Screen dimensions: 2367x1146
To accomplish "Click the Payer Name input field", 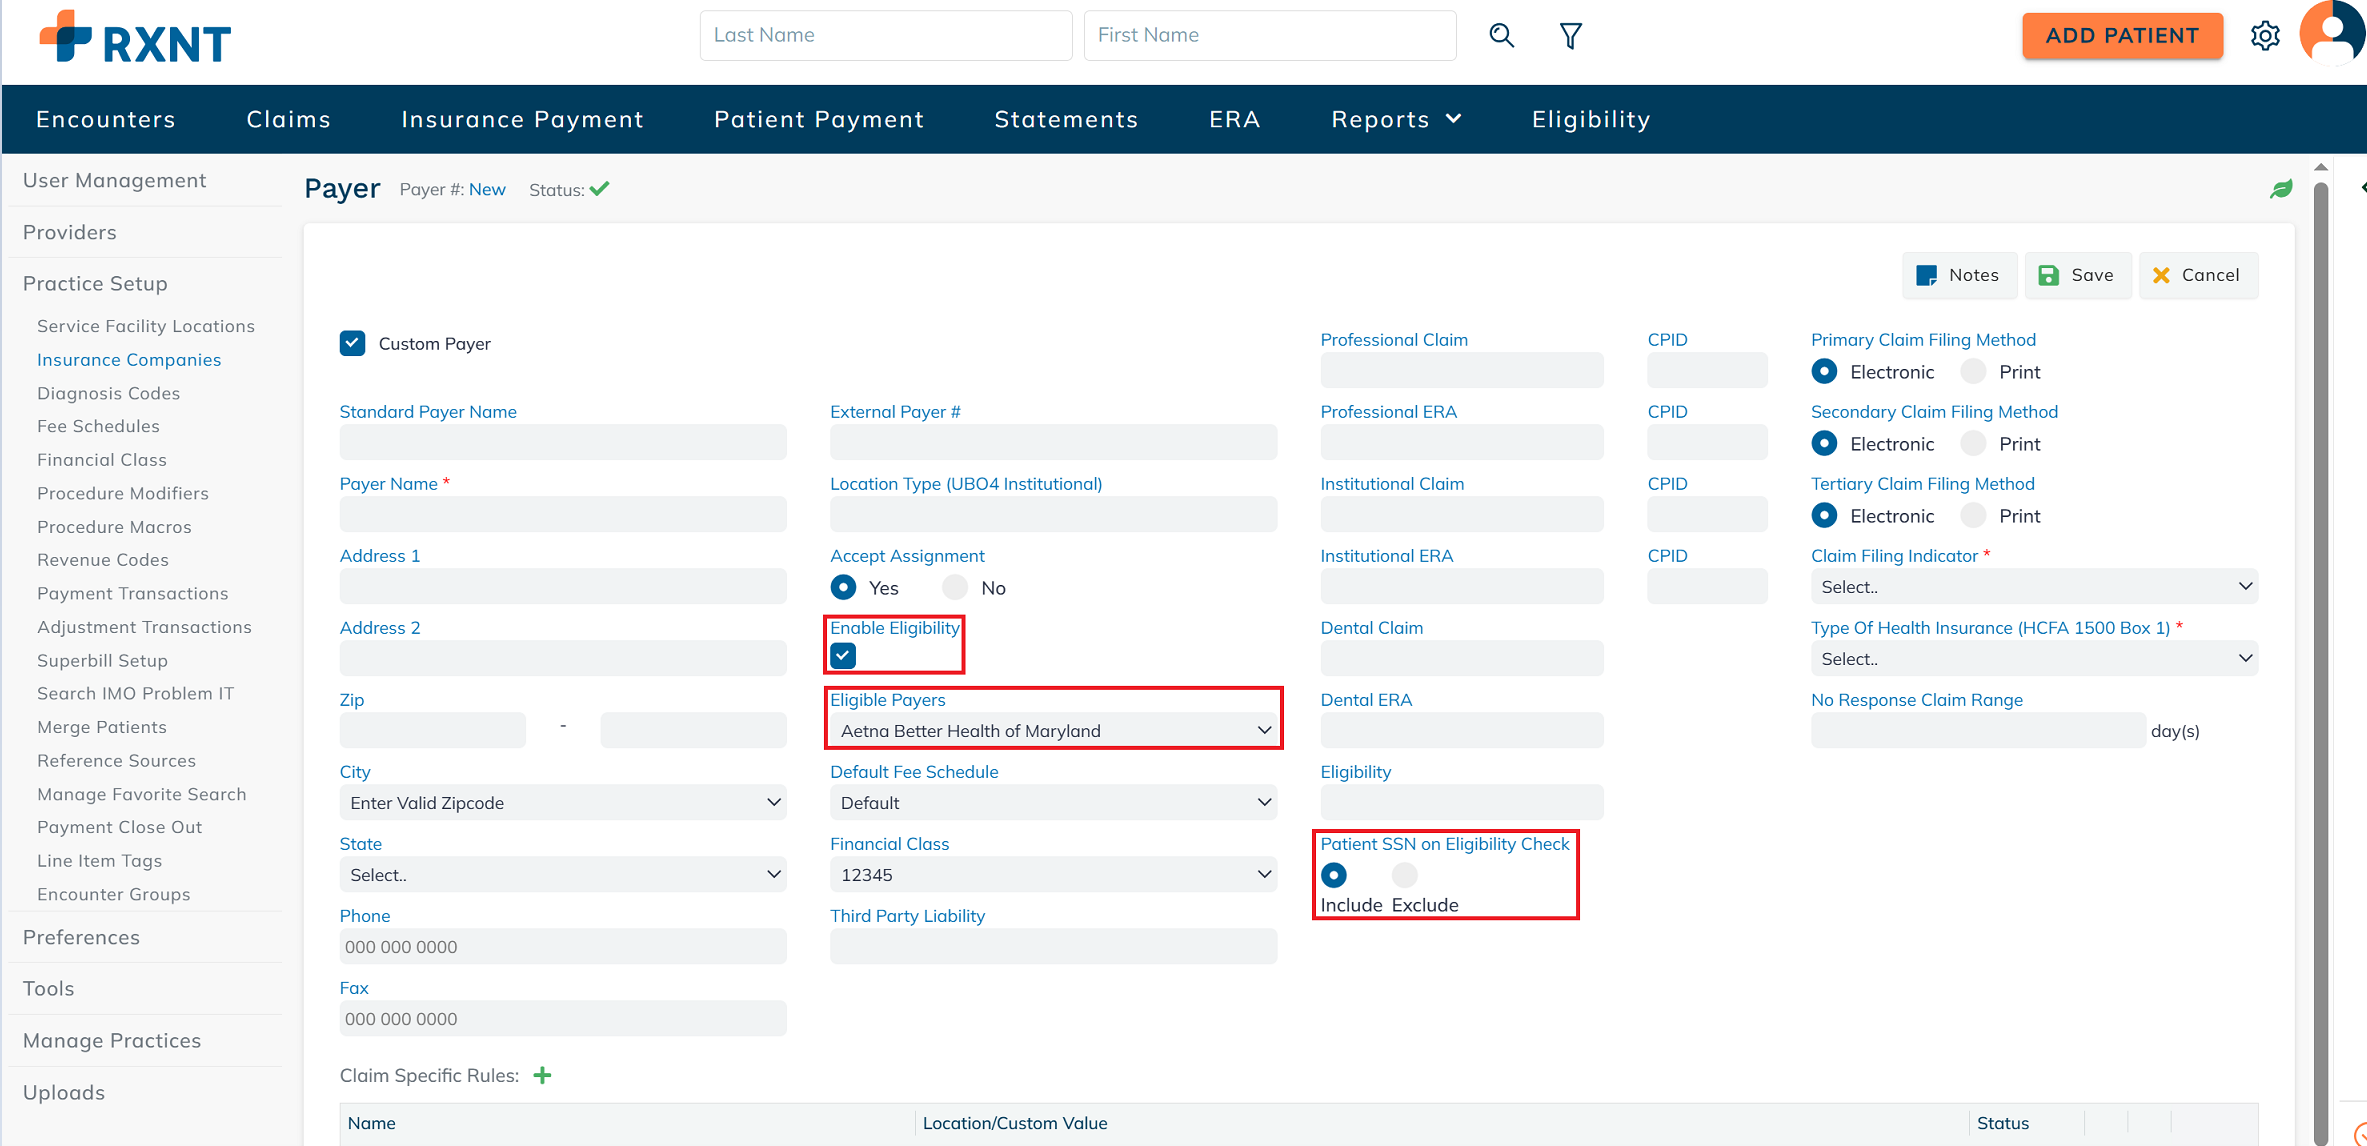I will point(563,515).
